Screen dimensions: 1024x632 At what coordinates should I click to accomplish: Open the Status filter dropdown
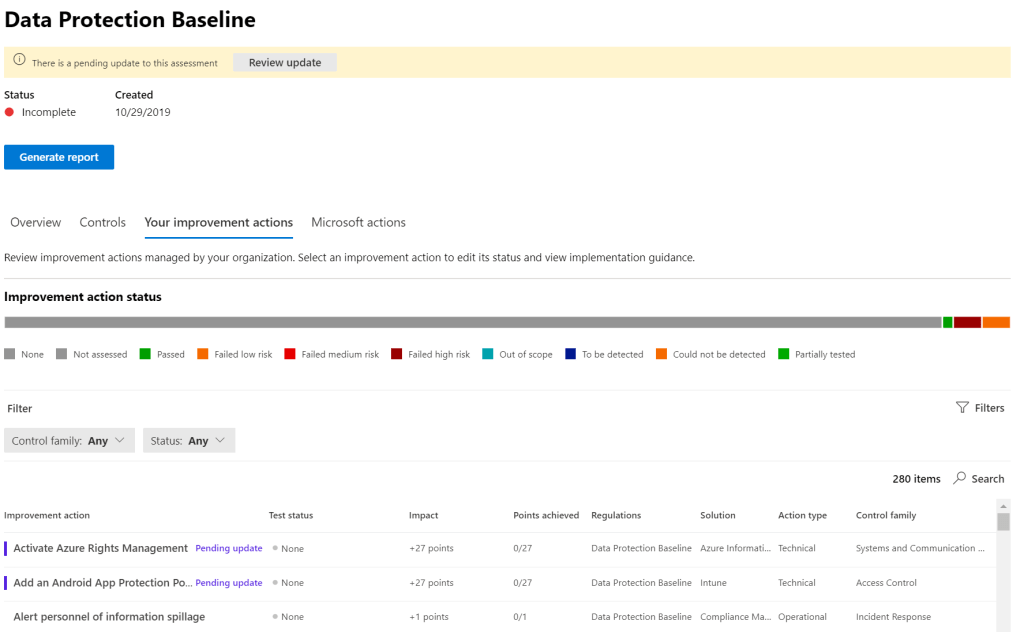[x=189, y=441]
